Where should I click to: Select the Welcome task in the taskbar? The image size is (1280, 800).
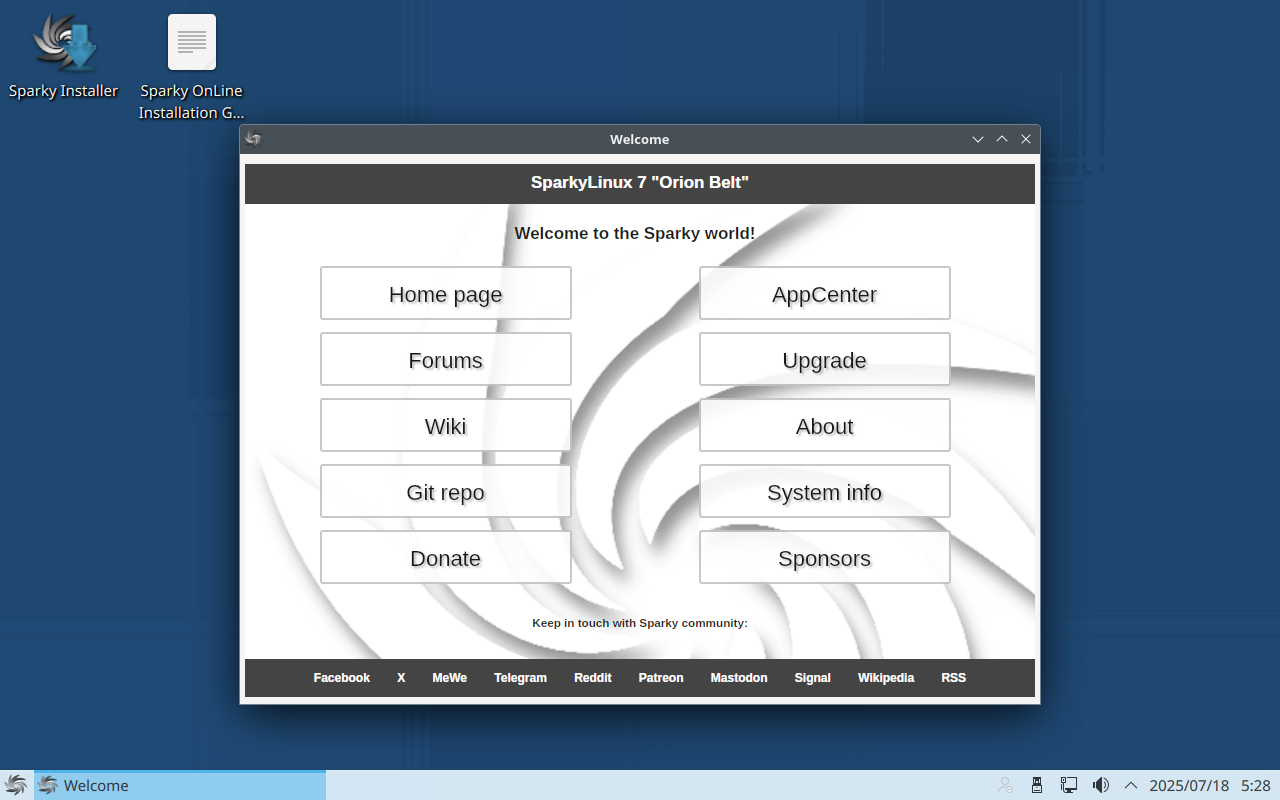[180, 785]
